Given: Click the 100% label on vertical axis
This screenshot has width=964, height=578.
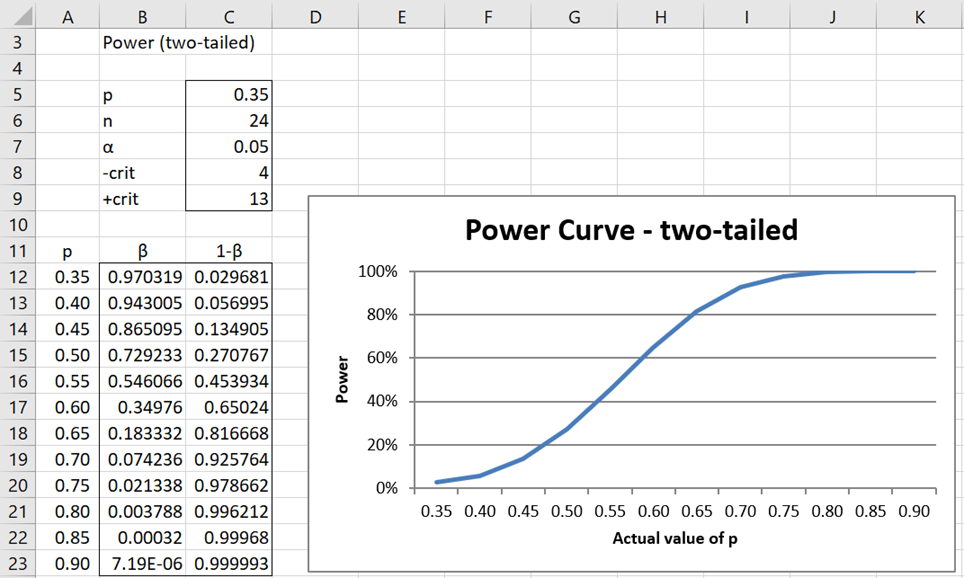Looking at the screenshot, I should pos(377,271).
